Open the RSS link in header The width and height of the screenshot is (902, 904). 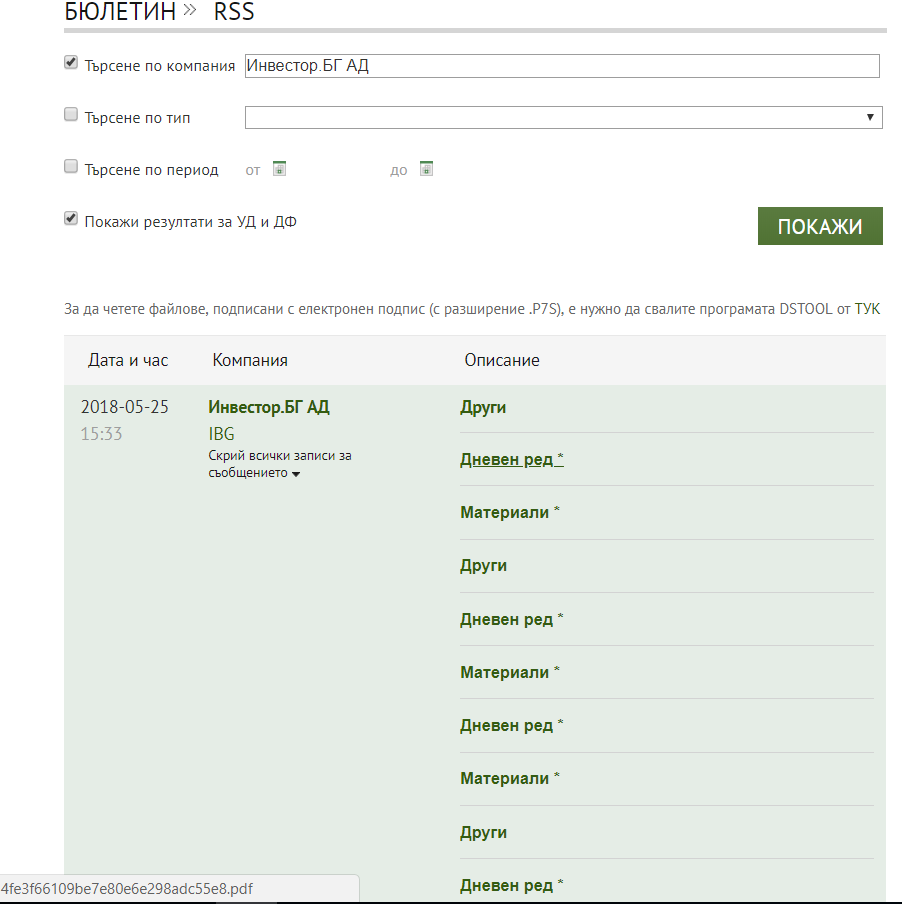click(x=234, y=12)
